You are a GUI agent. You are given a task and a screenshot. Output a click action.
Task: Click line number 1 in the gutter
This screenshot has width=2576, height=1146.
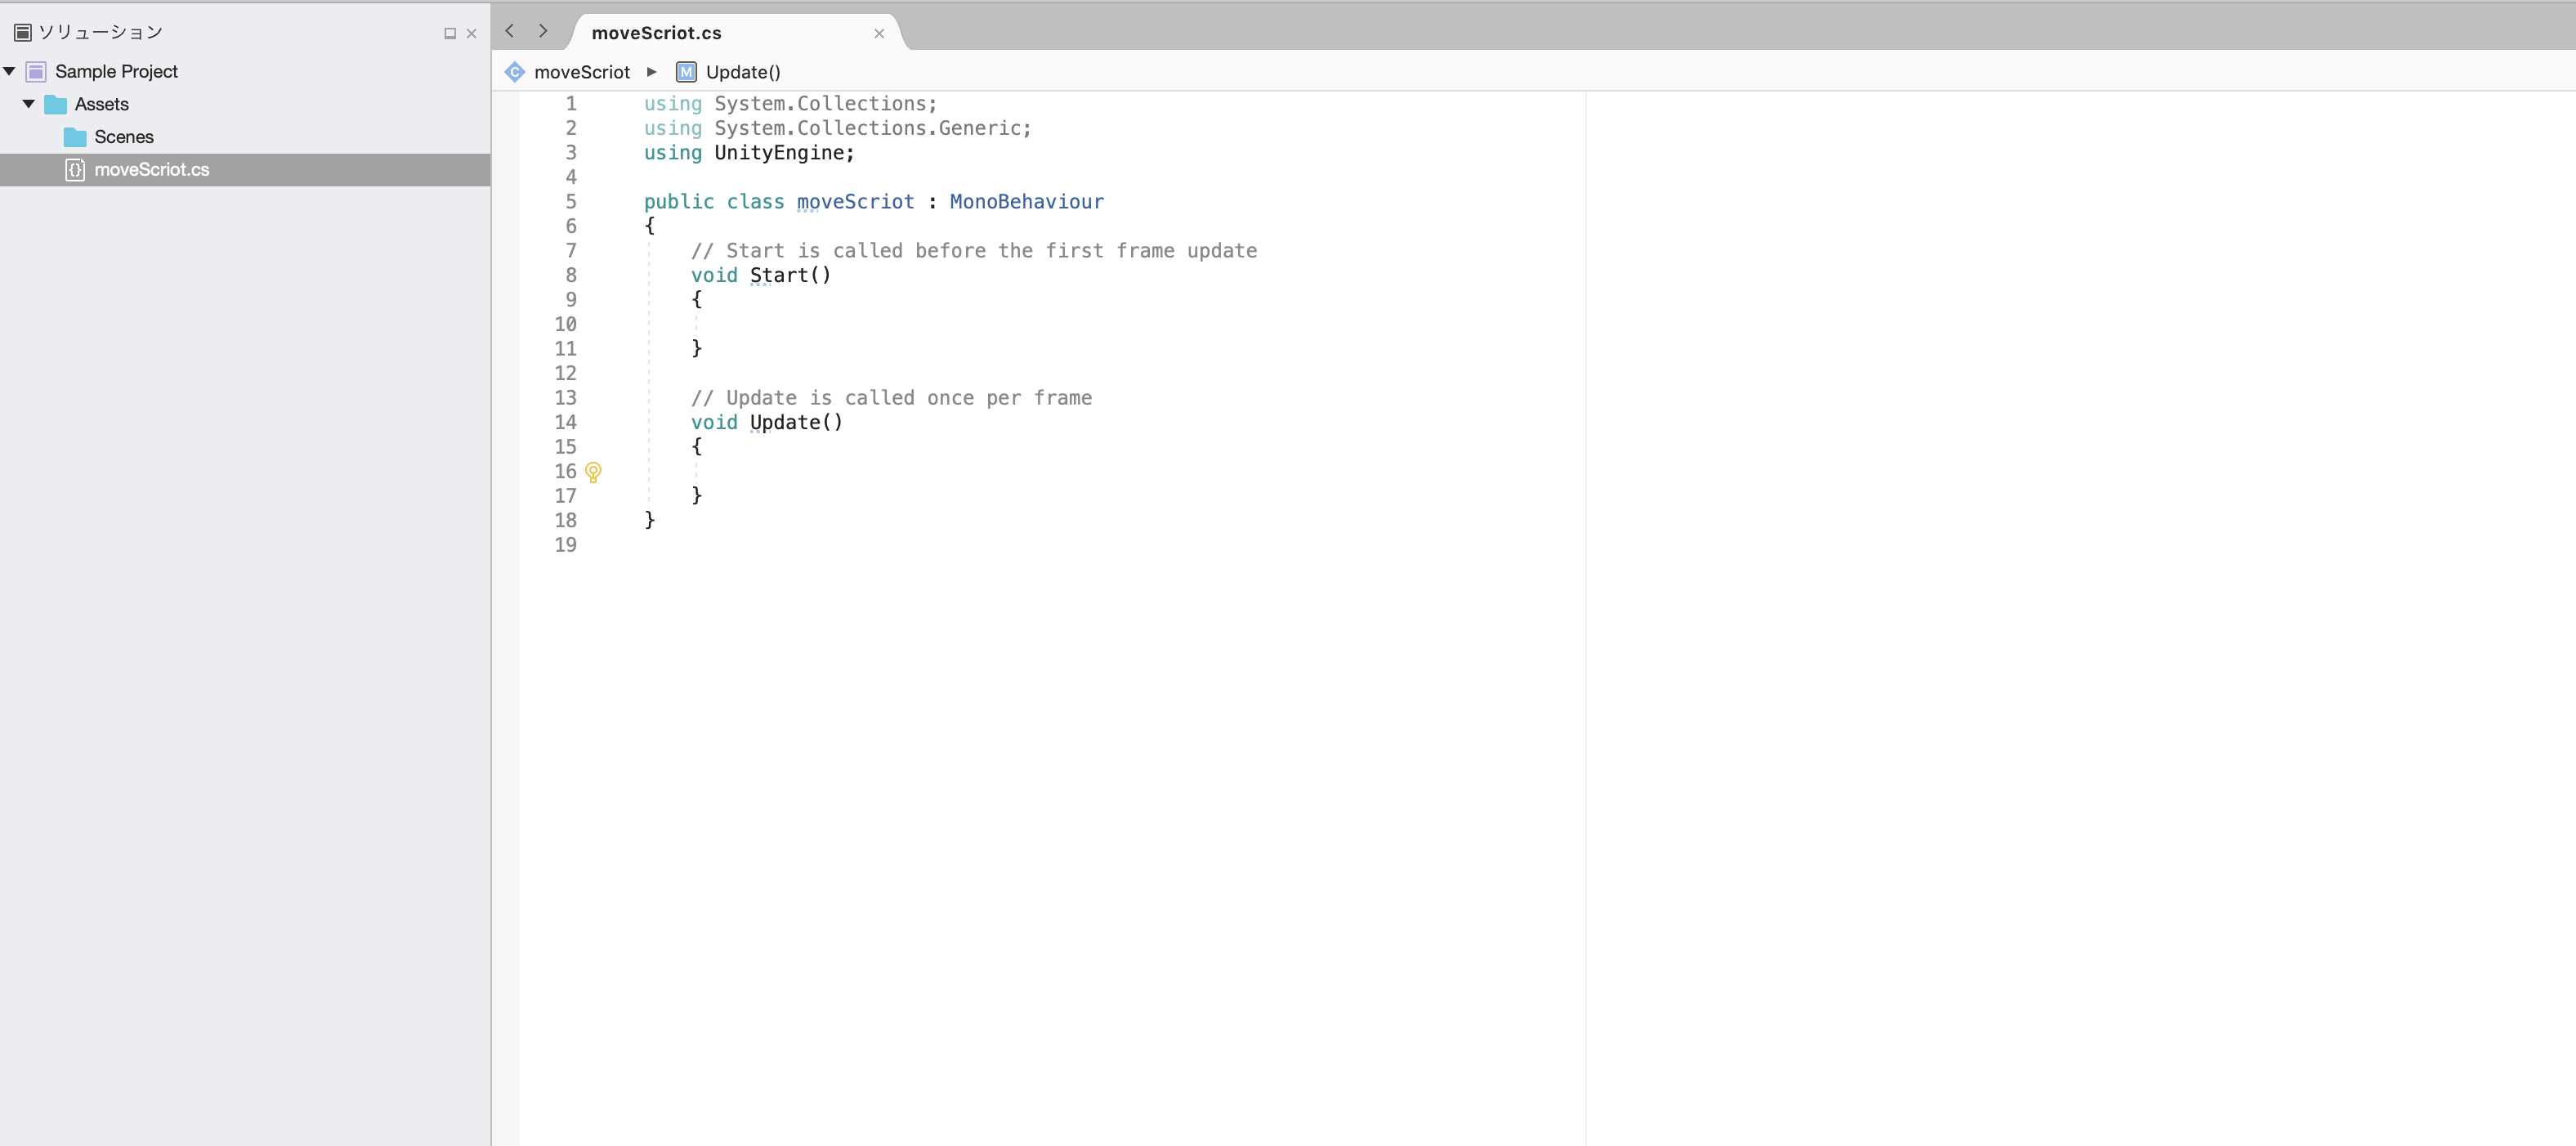click(x=571, y=104)
